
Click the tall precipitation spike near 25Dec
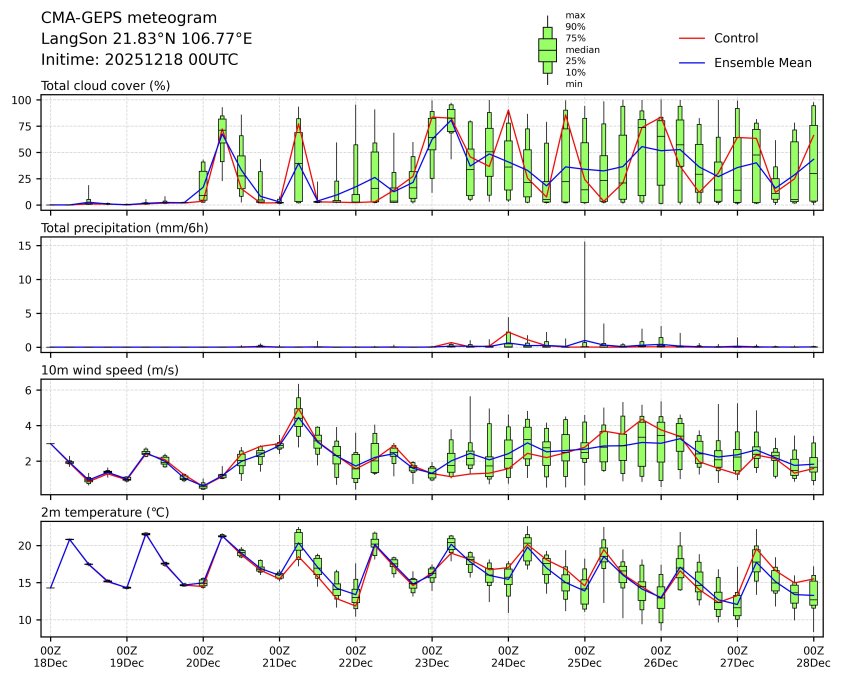(585, 290)
